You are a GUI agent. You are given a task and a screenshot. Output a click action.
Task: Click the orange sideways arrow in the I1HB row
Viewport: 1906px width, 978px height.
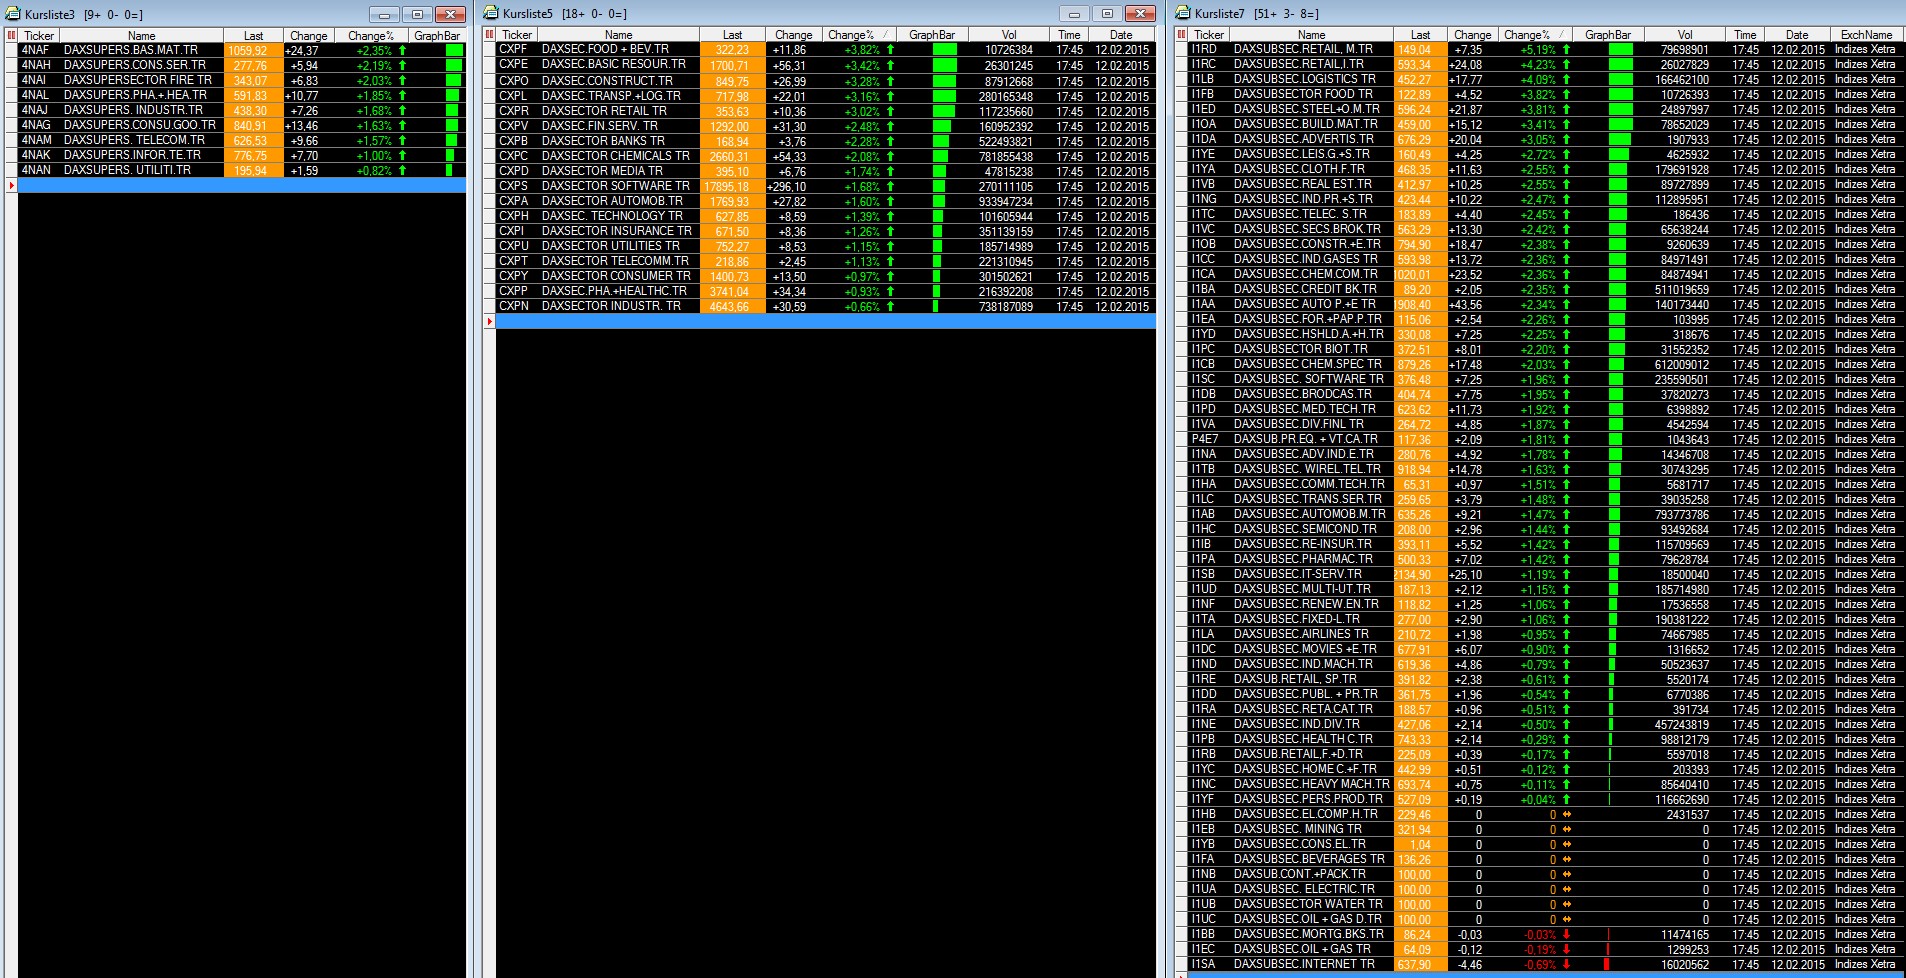tap(1566, 815)
